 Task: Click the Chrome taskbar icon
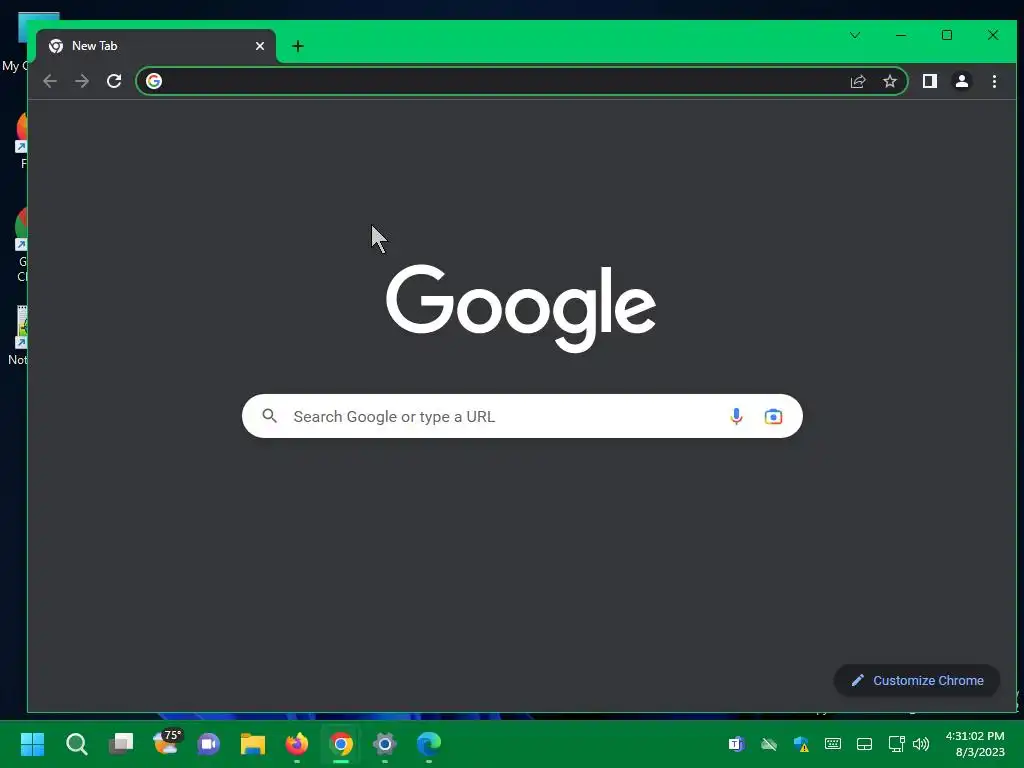pos(341,743)
